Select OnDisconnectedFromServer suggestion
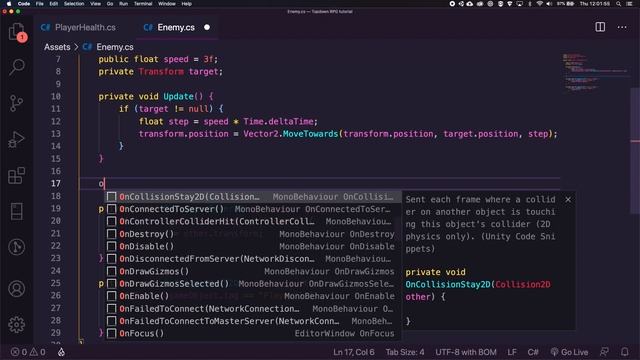Viewport: 640px width, 360px height. (253, 259)
